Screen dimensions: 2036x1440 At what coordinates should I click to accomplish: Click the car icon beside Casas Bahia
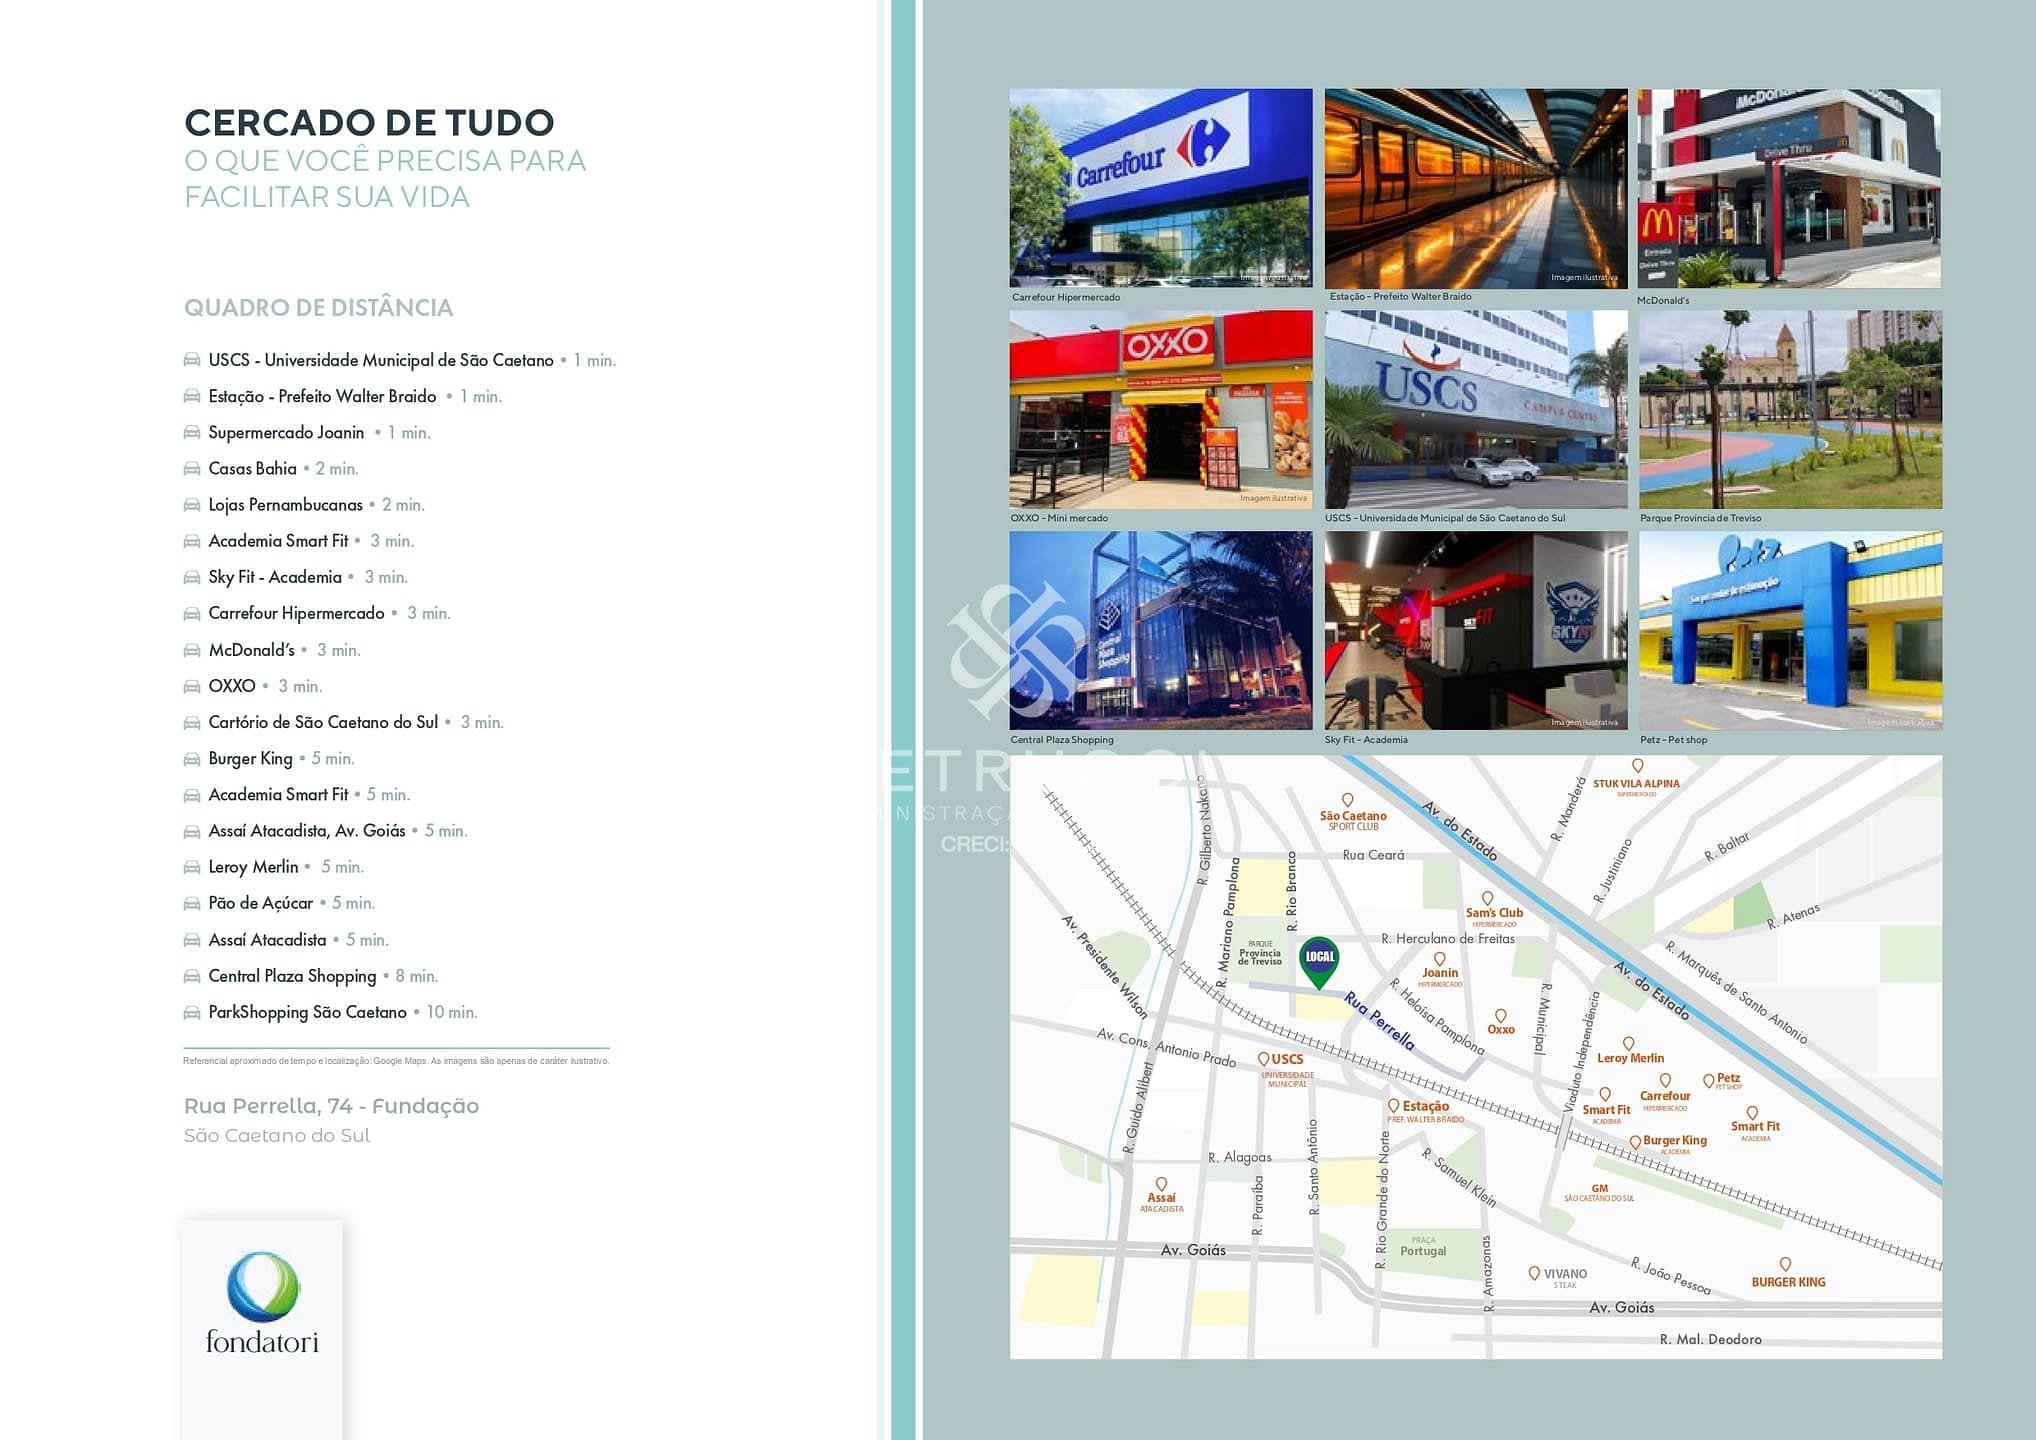(x=192, y=469)
